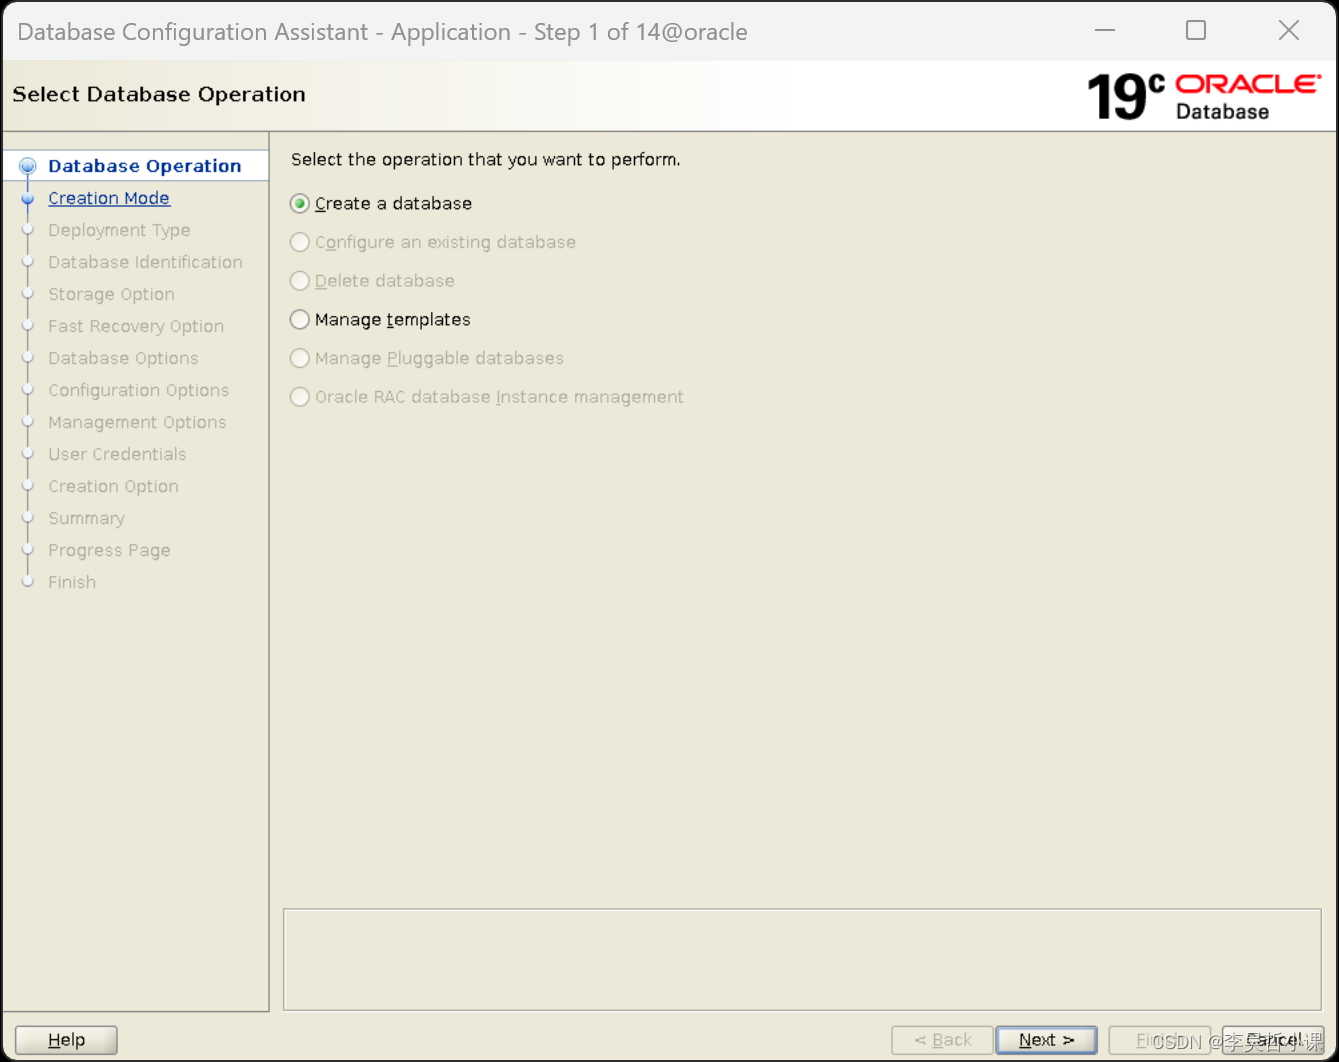Click the Database Options step
1339x1062 pixels.
click(123, 358)
